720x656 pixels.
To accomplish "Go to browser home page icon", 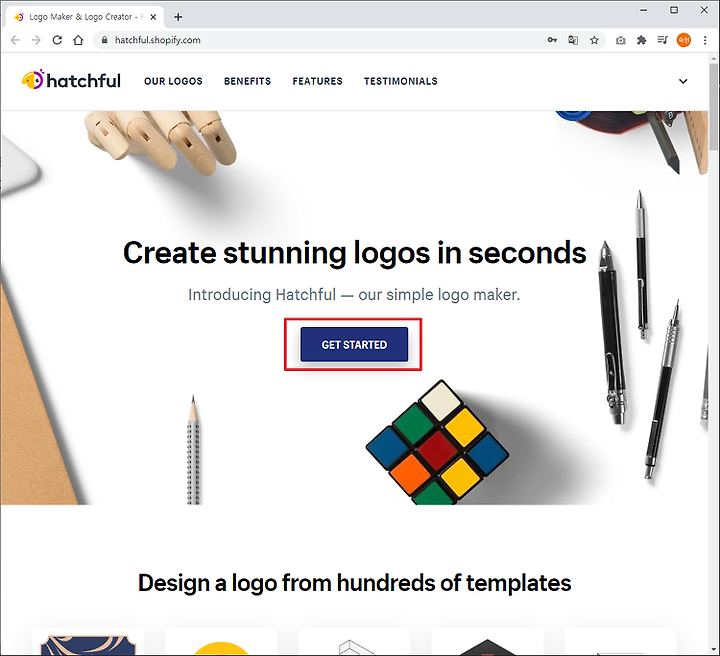I will pos(78,40).
